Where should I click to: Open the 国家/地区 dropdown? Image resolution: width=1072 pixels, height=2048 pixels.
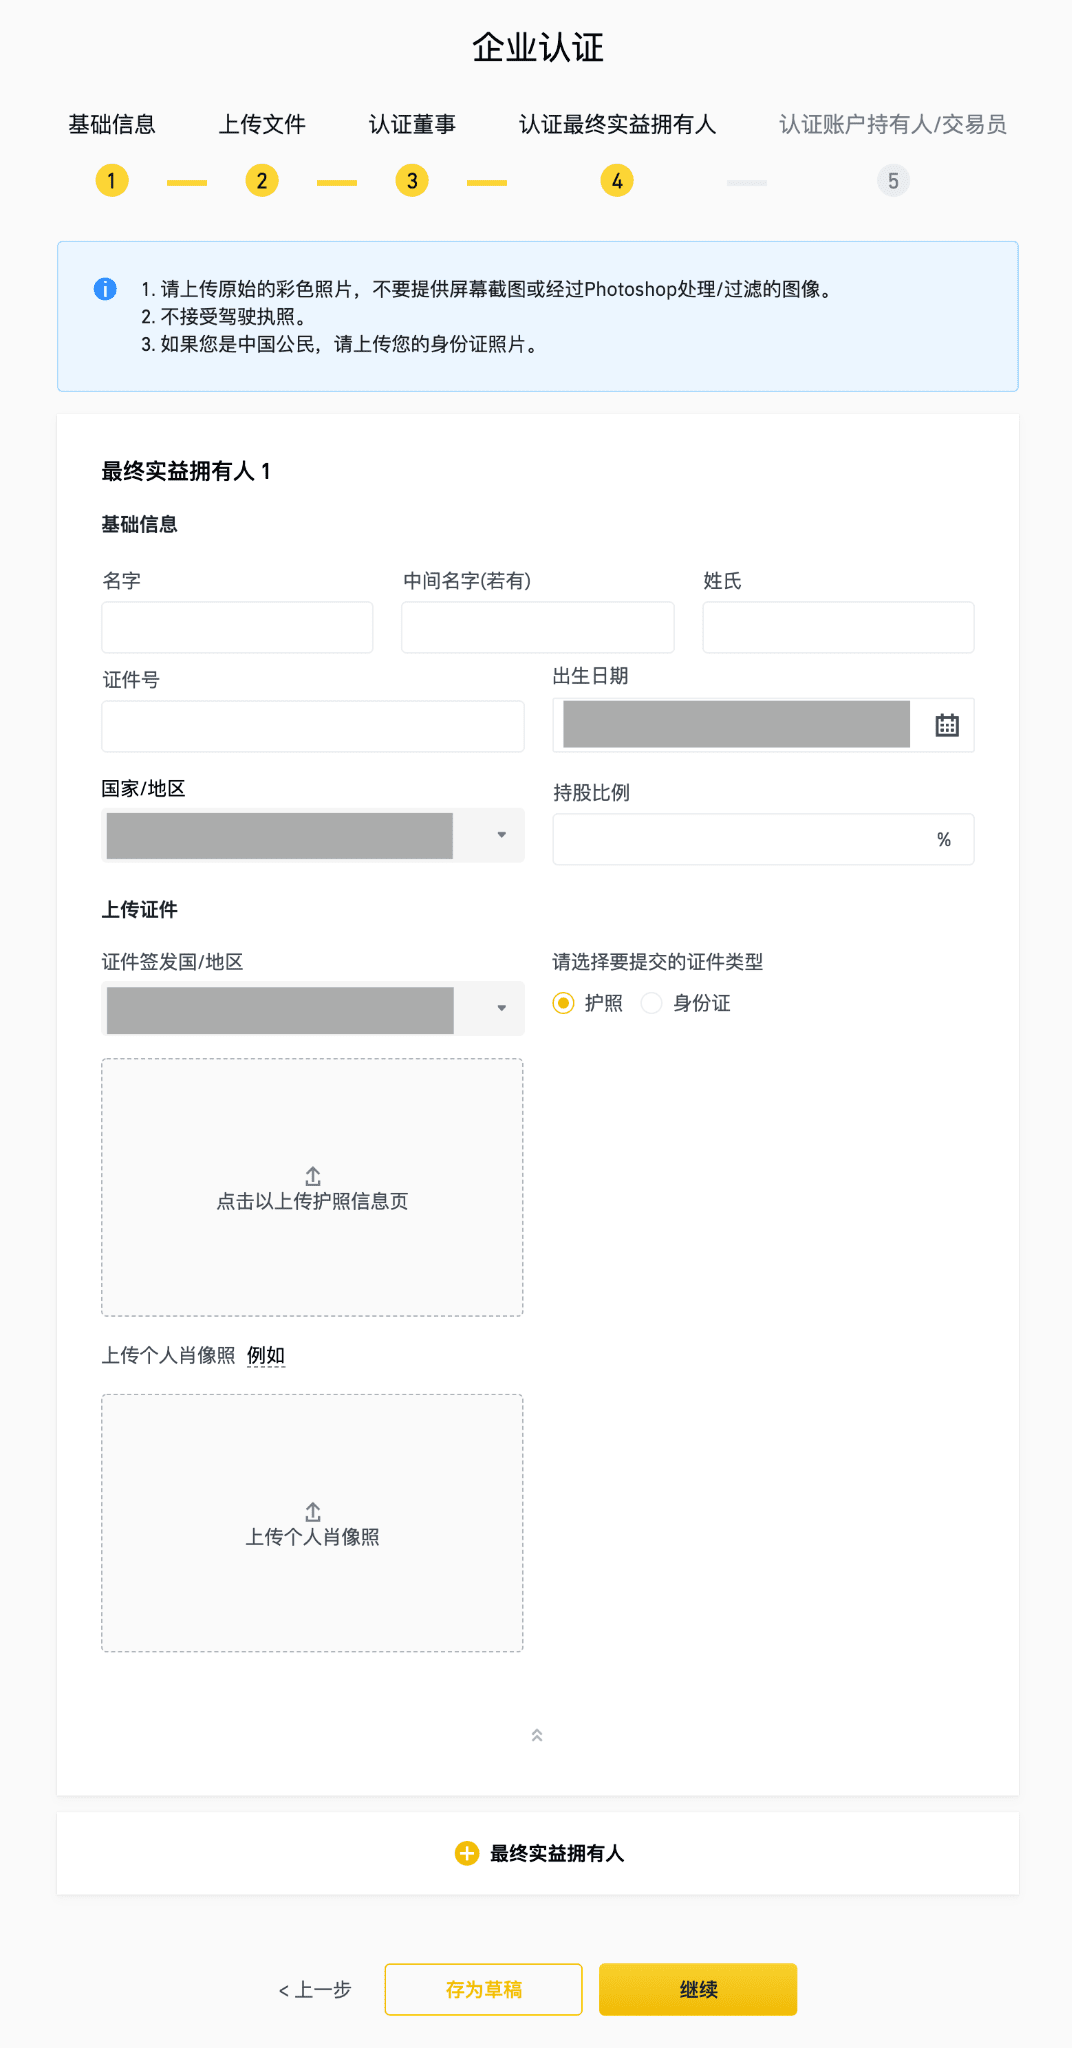[312, 836]
